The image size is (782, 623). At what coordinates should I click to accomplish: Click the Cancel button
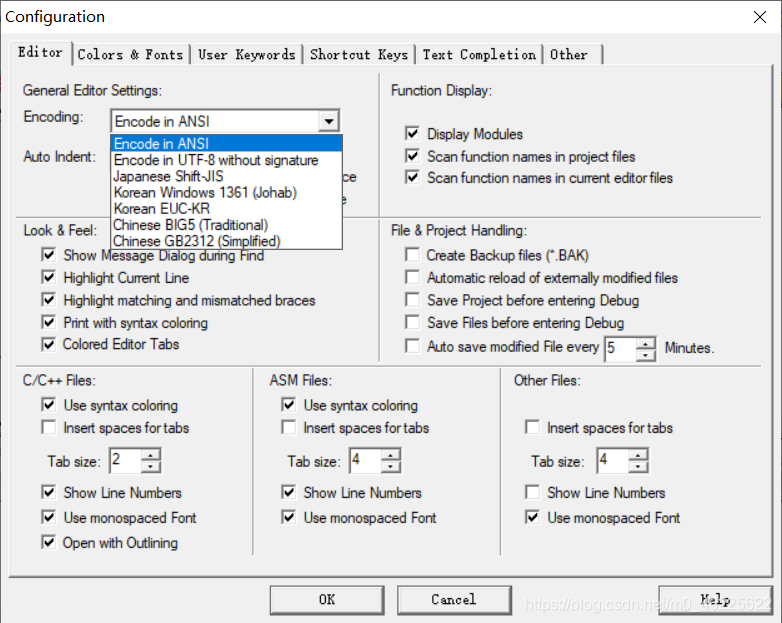pos(454,600)
